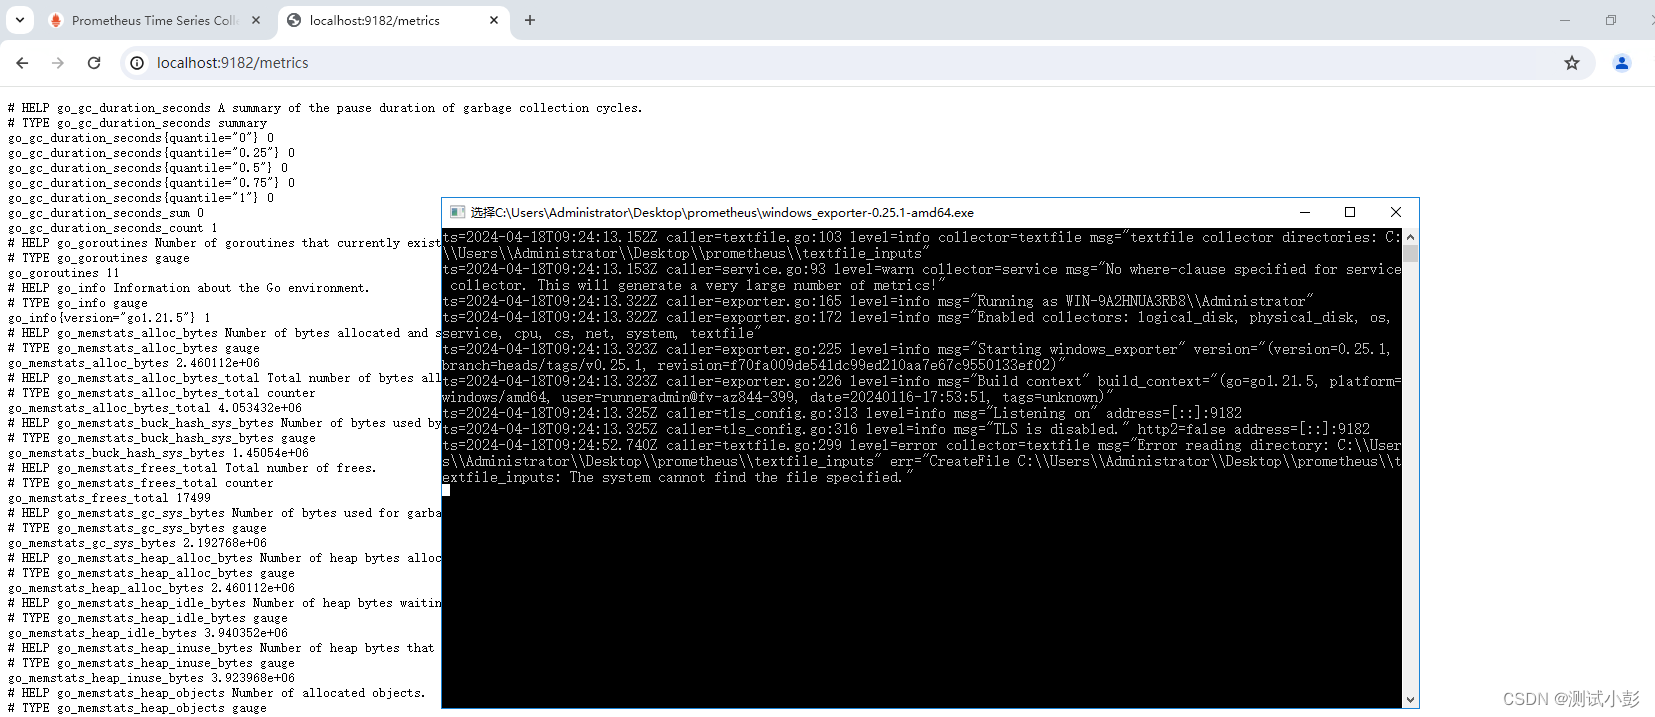Open console window system menu icon
The width and height of the screenshot is (1655, 717).
coord(457,212)
